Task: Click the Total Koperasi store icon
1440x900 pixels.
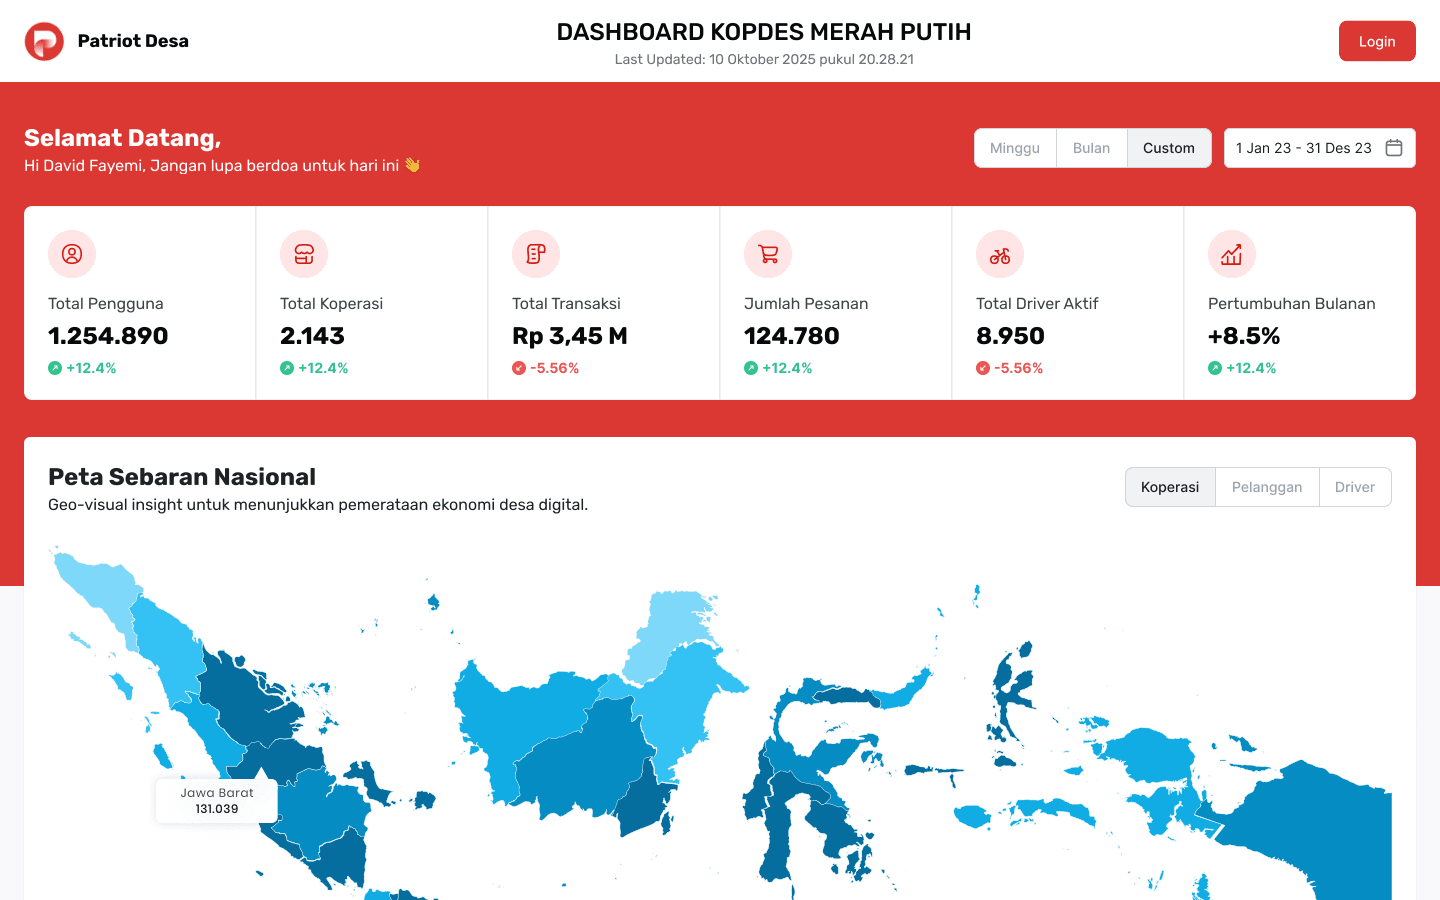Action: coord(304,254)
